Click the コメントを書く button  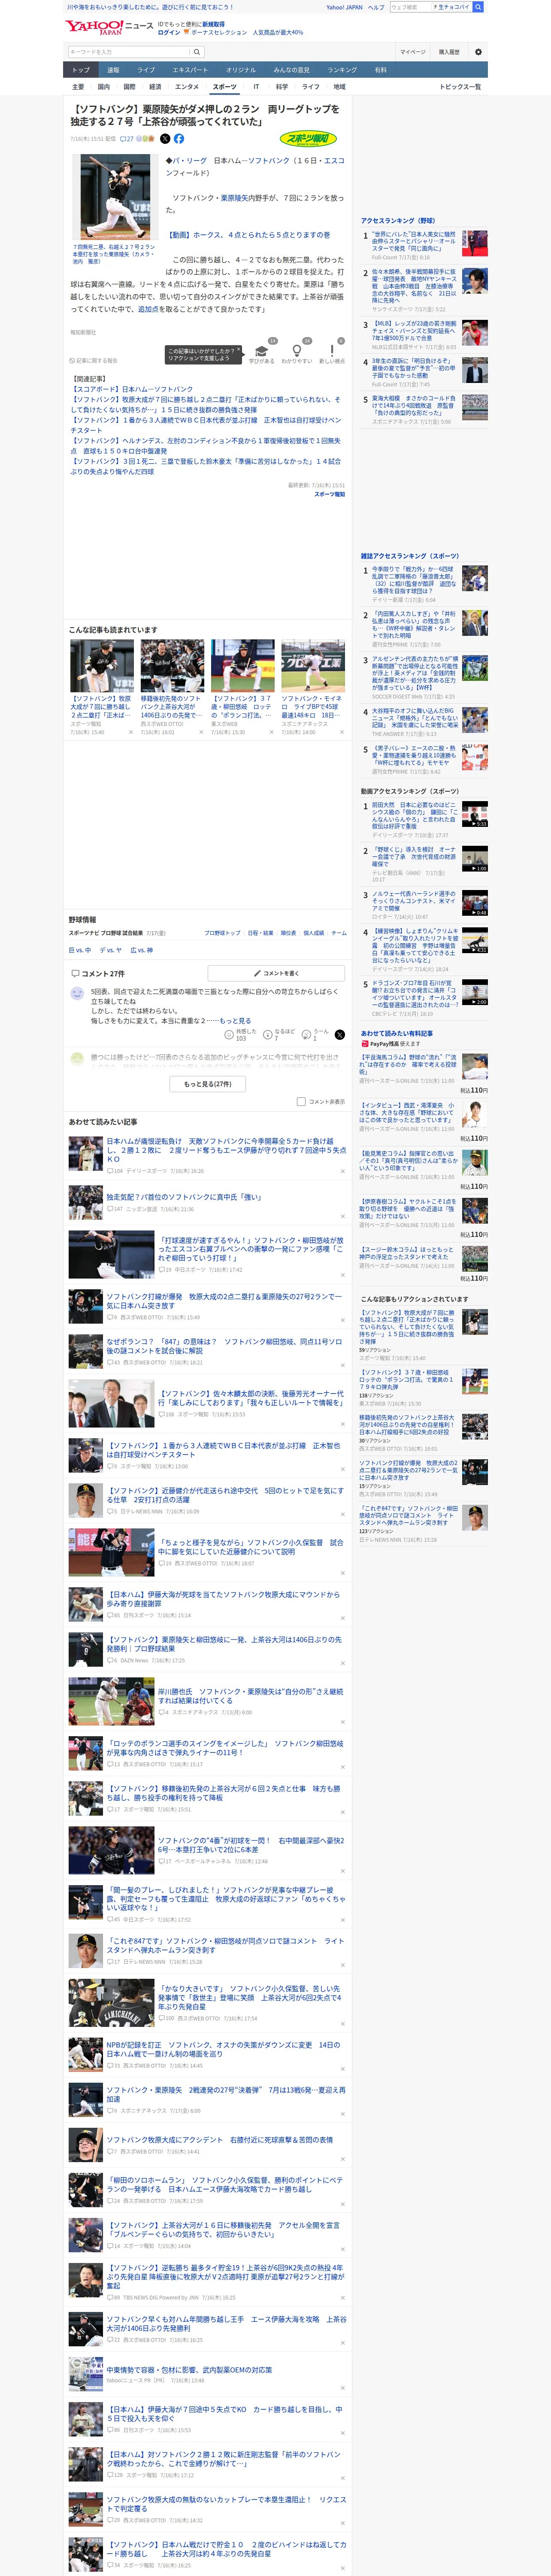pyautogui.click(x=276, y=973)
